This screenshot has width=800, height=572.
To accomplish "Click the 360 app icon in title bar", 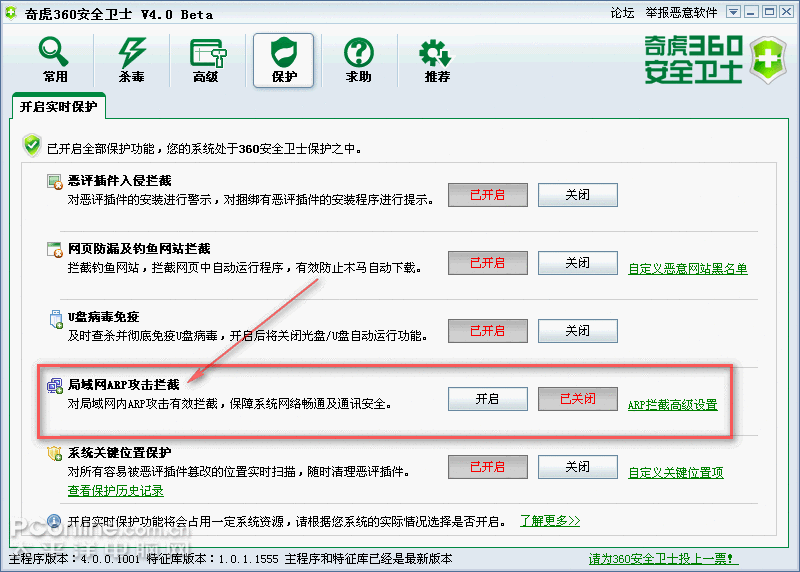I will pyautogui.click(x=11, y=13).
